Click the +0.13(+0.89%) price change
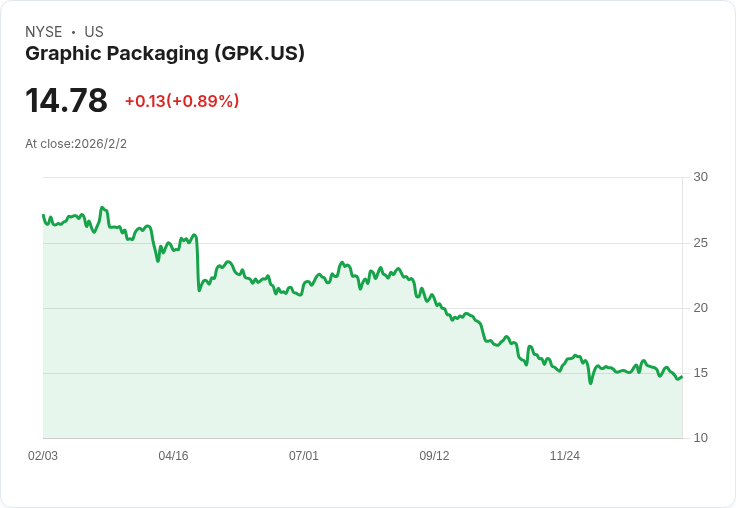 click(181, 101)
